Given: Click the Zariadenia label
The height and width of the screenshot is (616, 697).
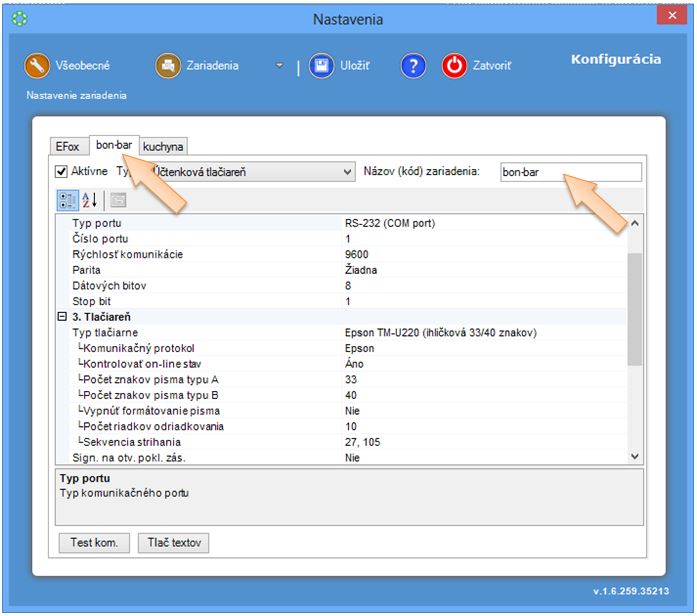Looking at the screenshot, I should coord(212,66).
